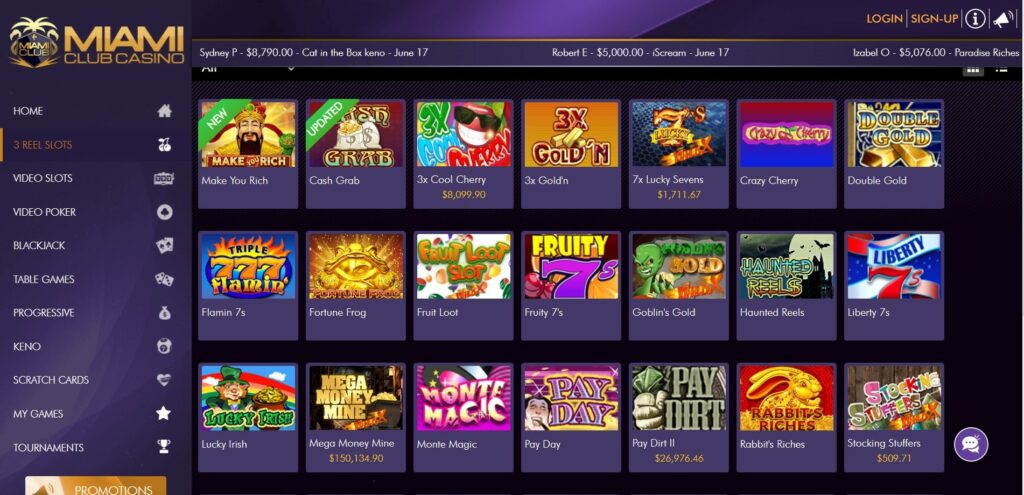
Task: Click the info circle icon
Action: pos(975,19)
